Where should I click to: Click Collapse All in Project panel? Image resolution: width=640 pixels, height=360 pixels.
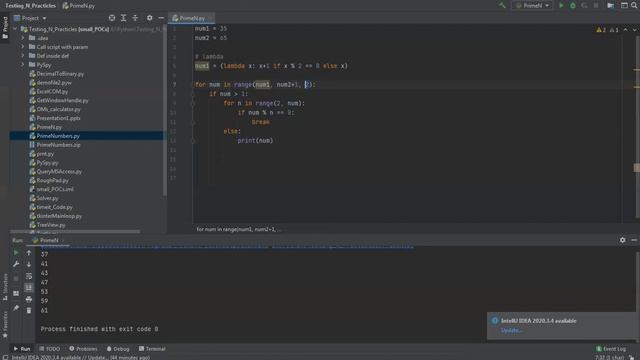coord(135,18)
